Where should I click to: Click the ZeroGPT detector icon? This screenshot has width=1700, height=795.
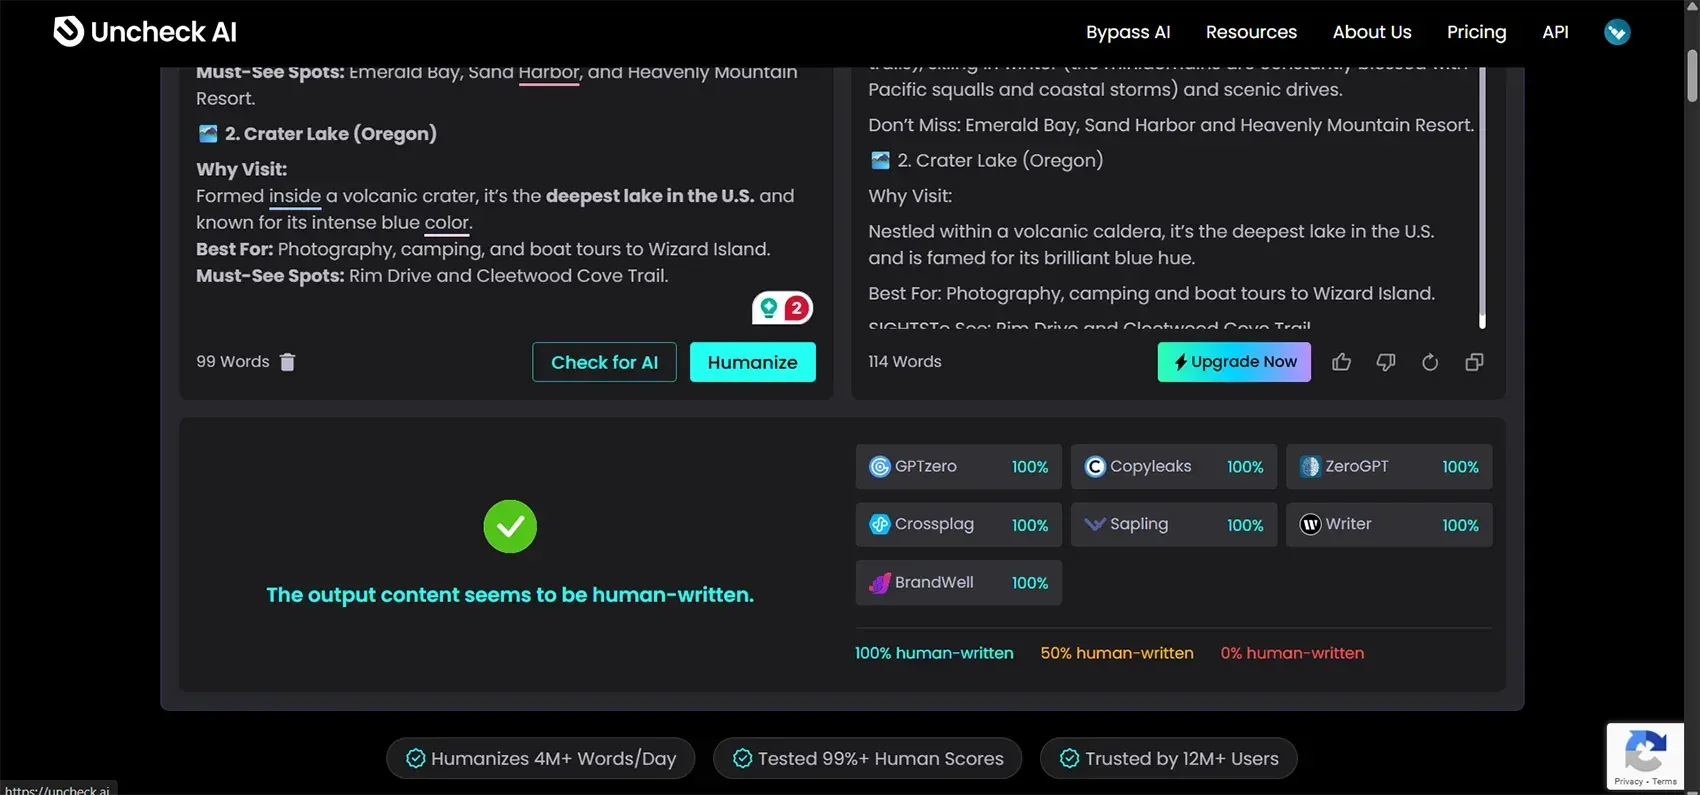click(1310, 467)
